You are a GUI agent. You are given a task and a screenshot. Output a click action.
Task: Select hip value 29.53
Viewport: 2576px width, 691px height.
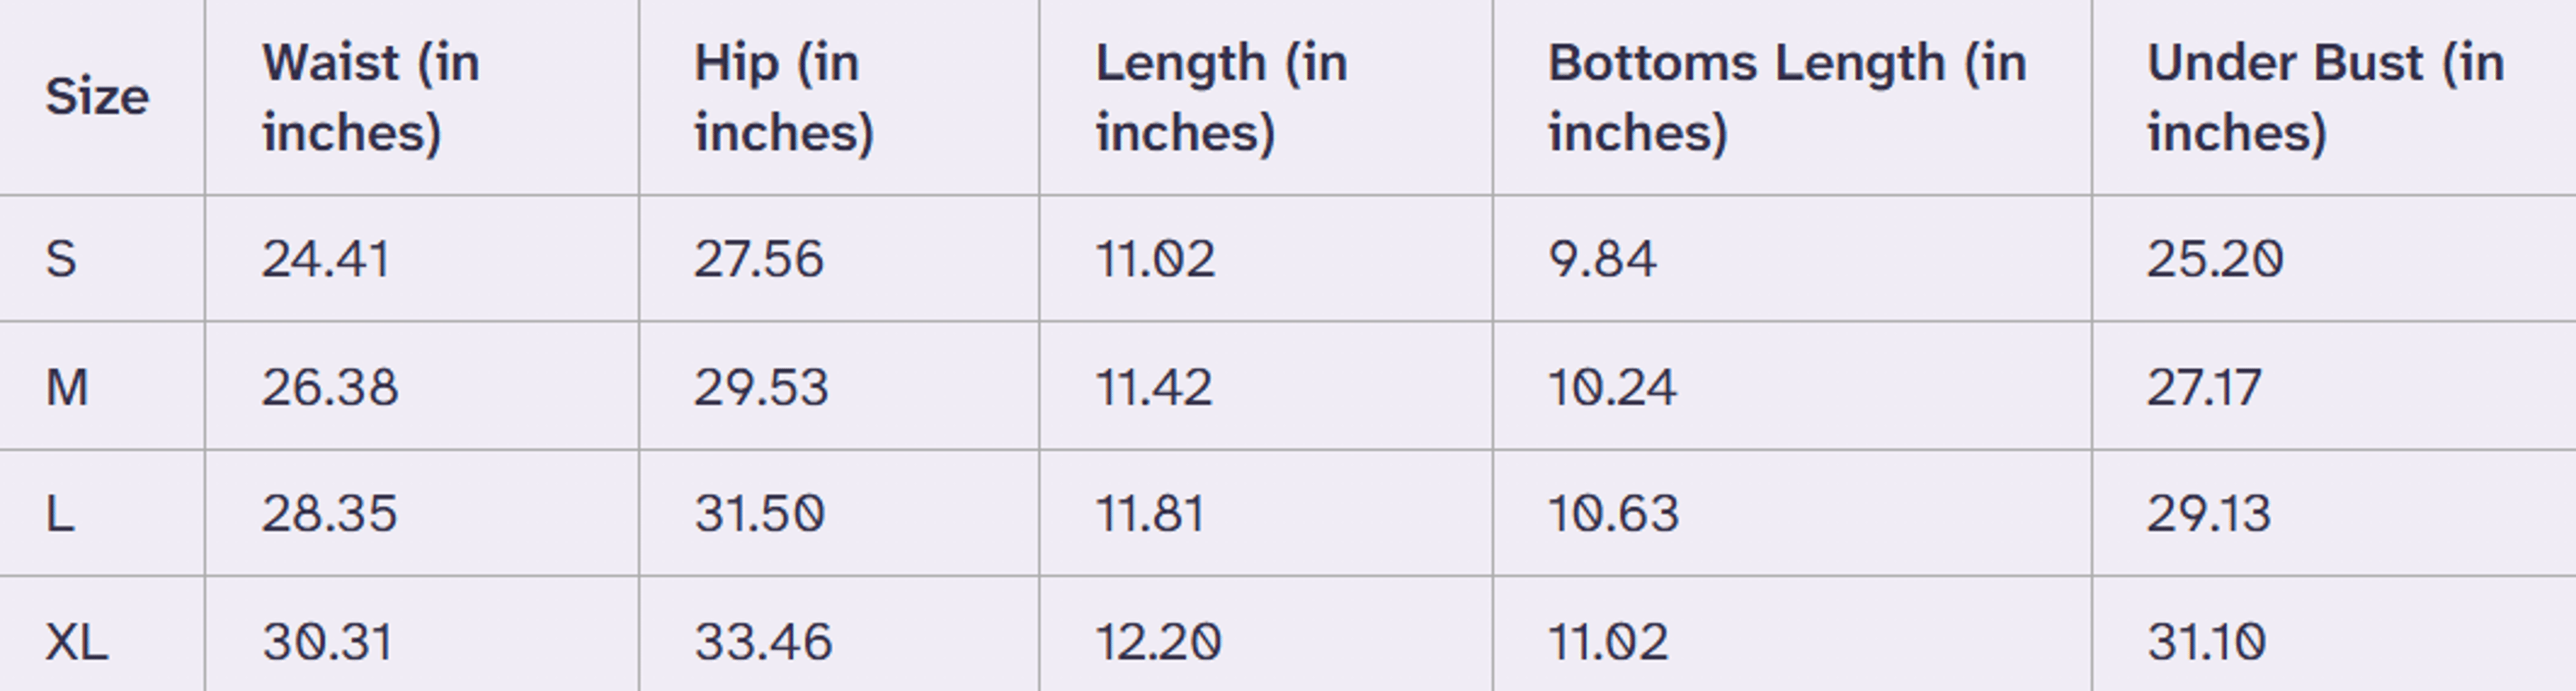(761, 387)
